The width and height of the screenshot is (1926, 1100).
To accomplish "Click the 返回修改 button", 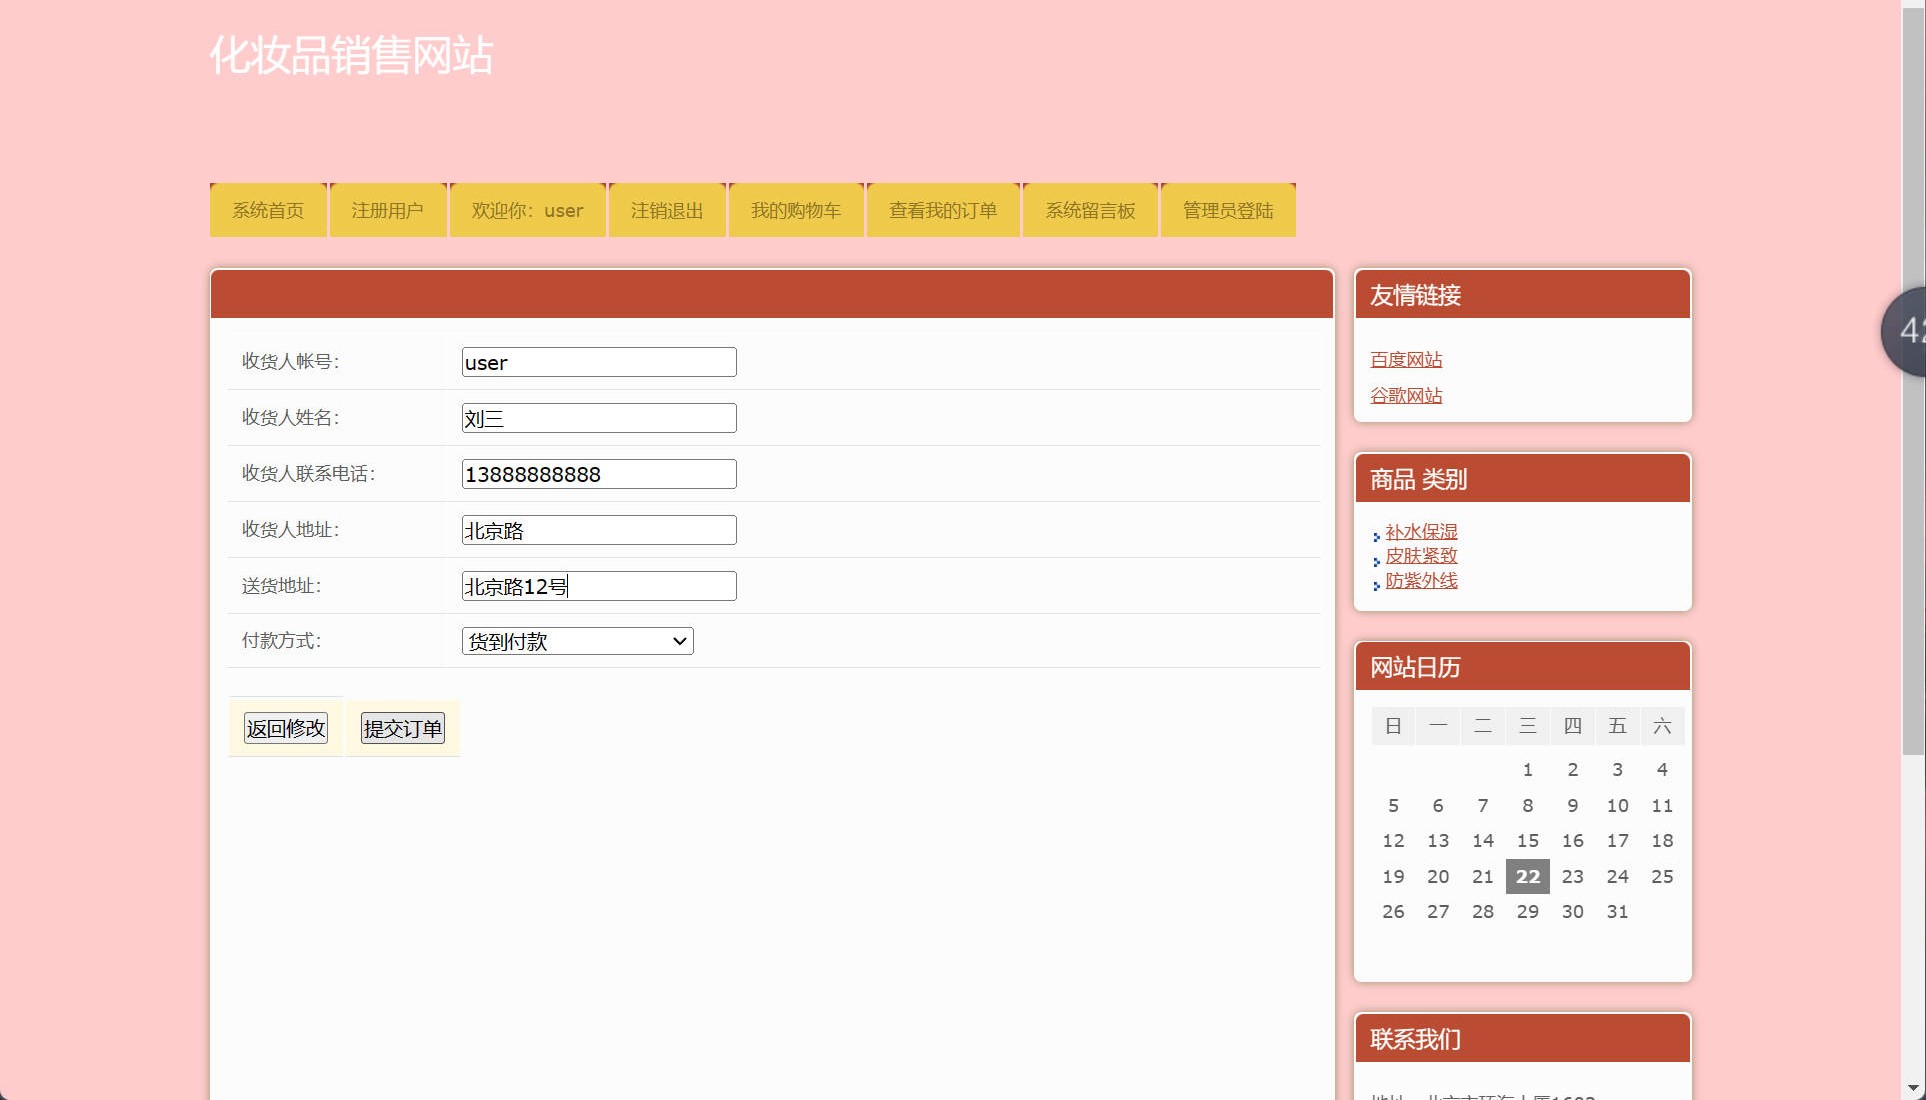I will point(285,728).
